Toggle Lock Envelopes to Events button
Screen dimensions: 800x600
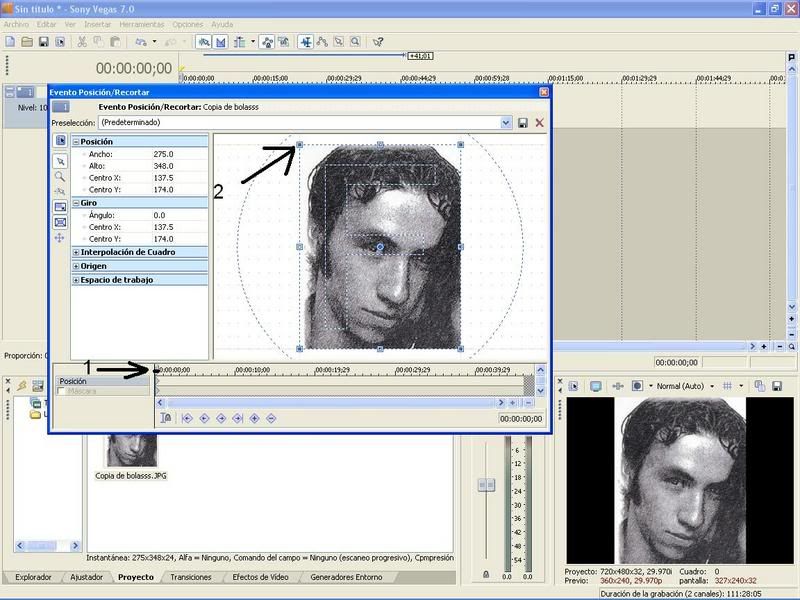267,42
